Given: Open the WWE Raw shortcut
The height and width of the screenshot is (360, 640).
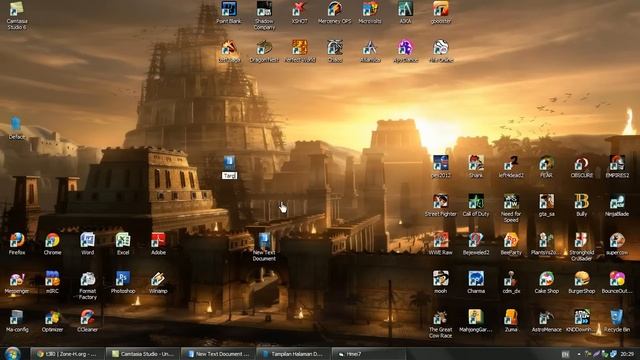Looking at the screenshot, I should pos(440,244).
